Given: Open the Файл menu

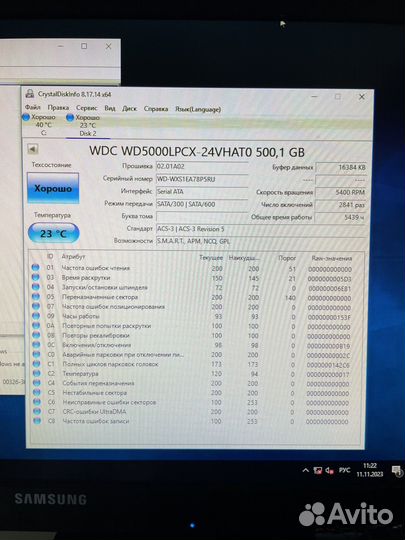Looking at the screenshot, I should tap(33, 107).
